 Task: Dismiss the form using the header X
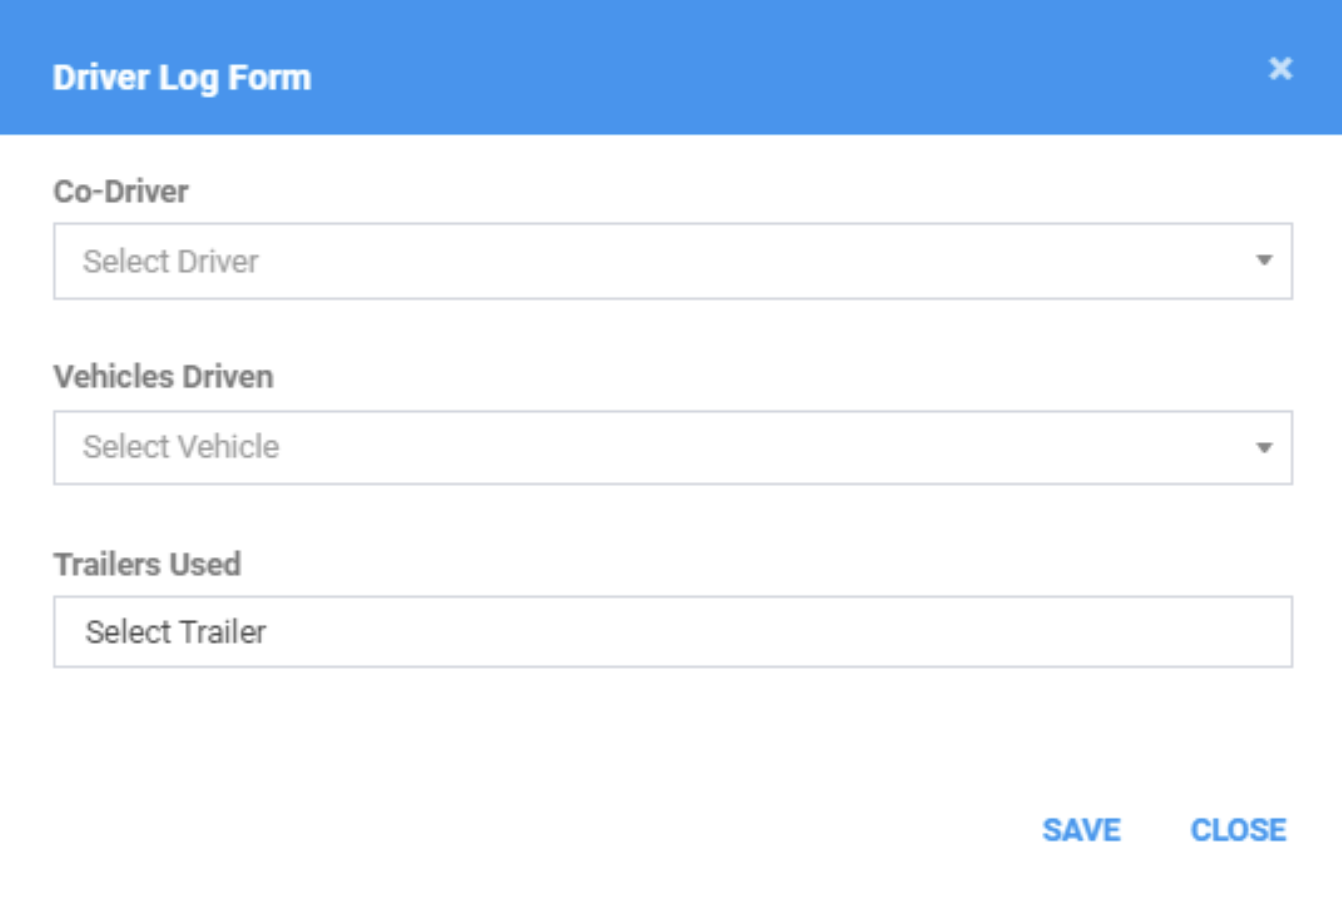coord(1280,68)
